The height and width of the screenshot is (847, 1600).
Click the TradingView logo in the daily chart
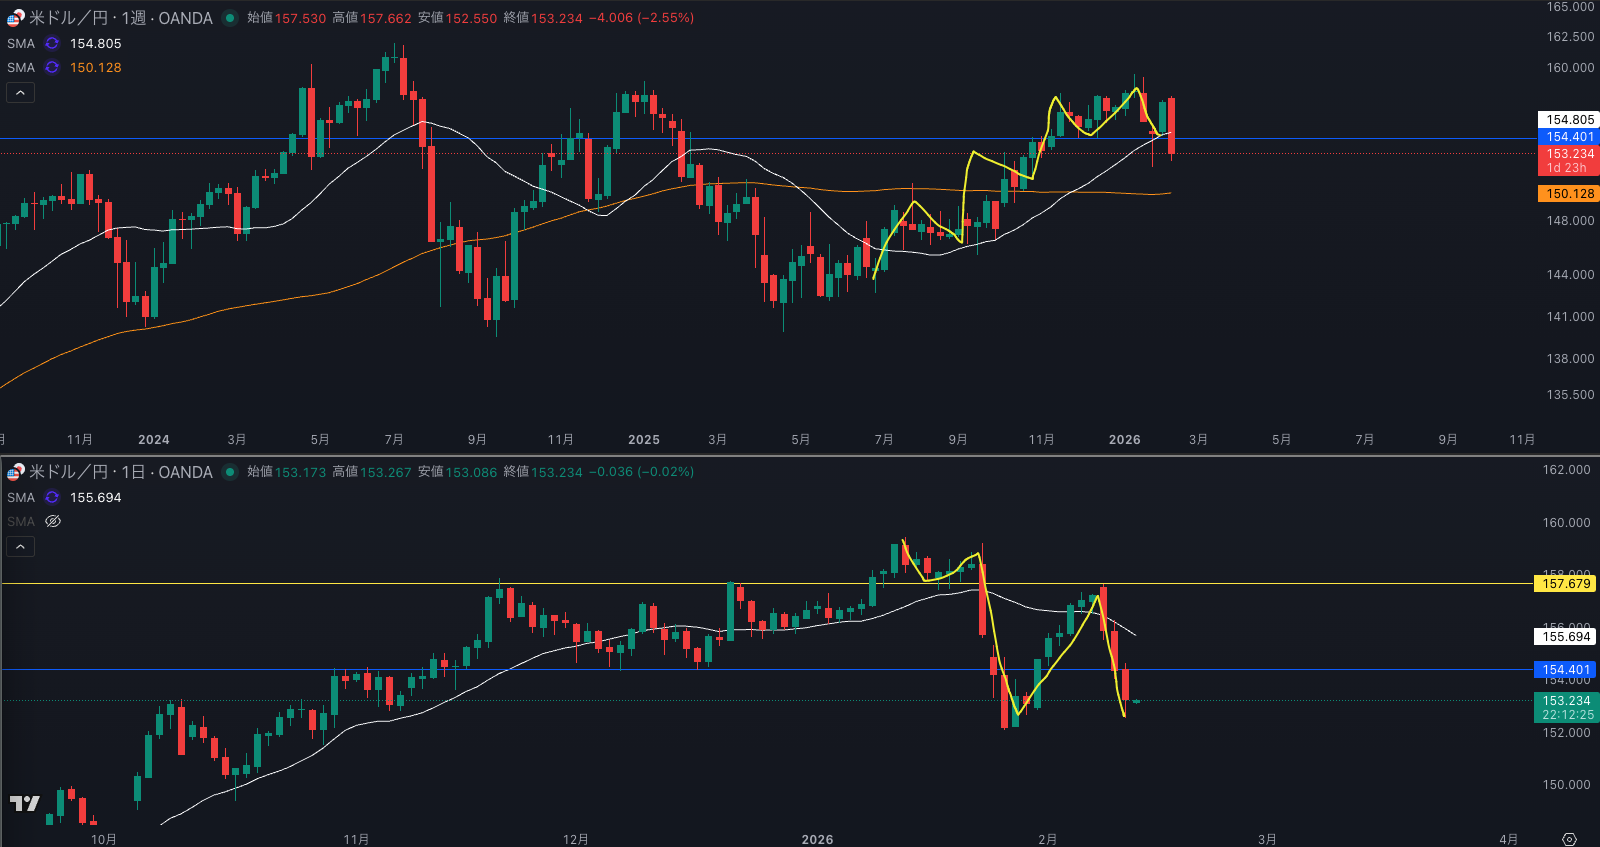(x=25, y=803)
